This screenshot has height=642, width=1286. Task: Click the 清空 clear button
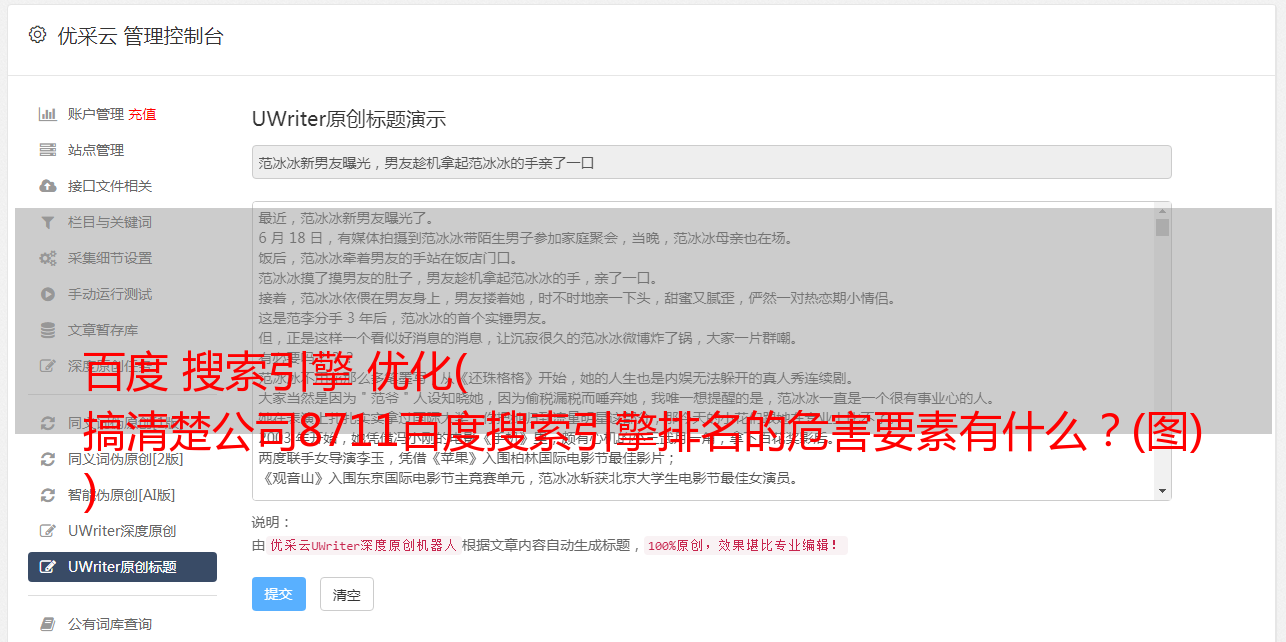[346, 595]
